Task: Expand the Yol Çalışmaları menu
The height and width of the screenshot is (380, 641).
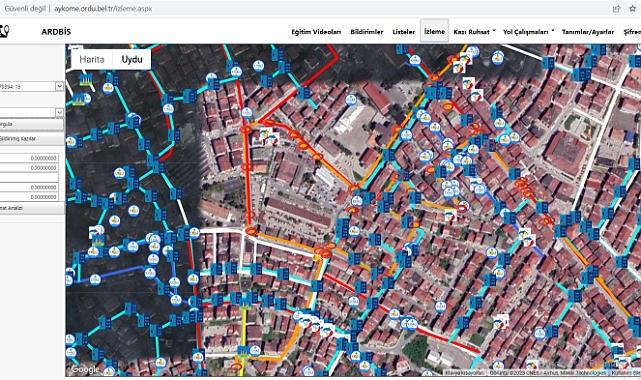Action: [529, 31]
